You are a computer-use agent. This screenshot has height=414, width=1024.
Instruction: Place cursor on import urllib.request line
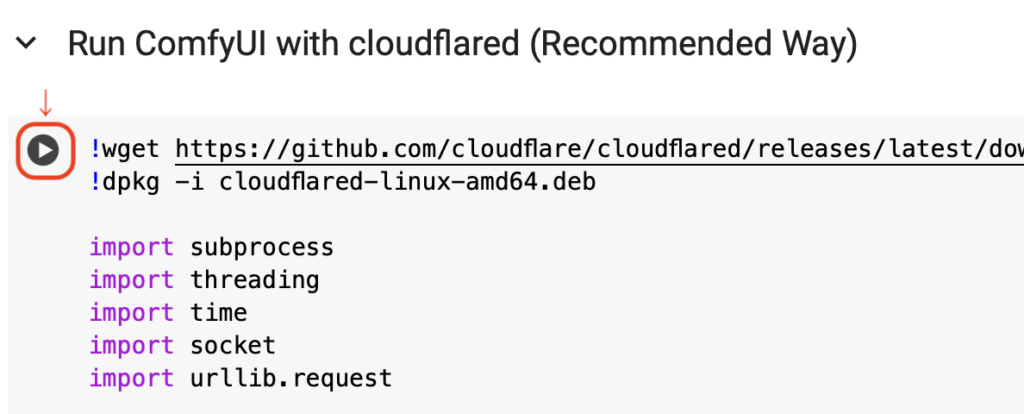click(x=240, y=378)
